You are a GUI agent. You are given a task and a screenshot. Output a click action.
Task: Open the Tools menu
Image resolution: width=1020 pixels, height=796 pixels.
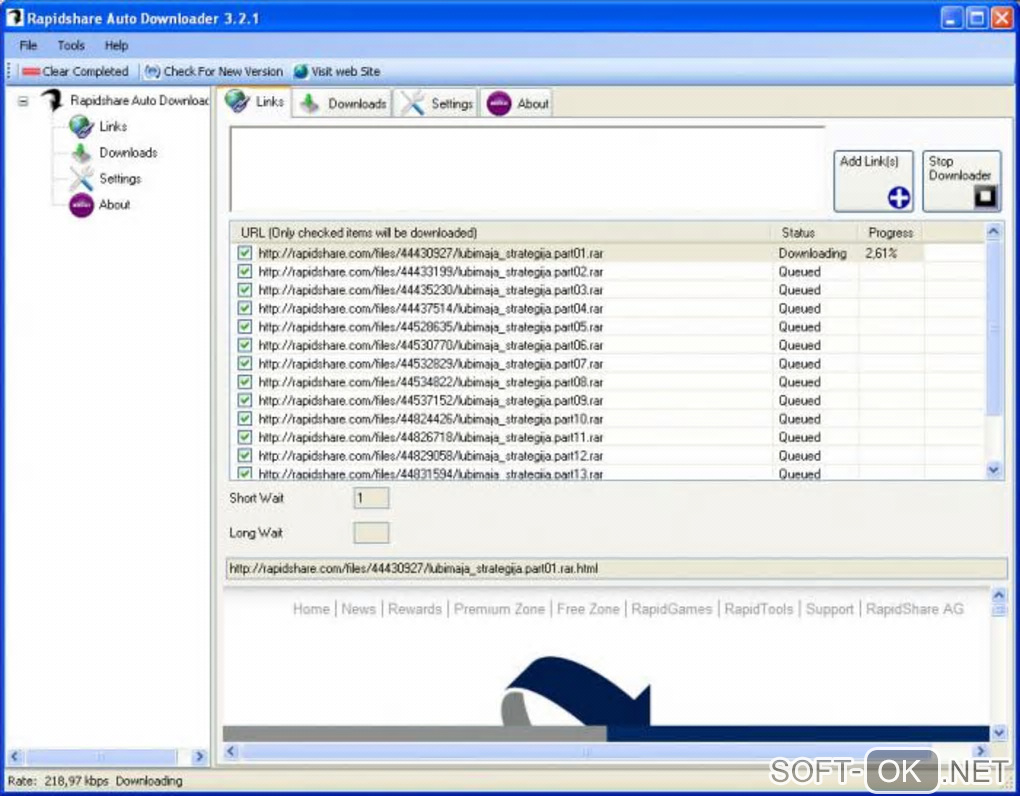tap(71, 46)
